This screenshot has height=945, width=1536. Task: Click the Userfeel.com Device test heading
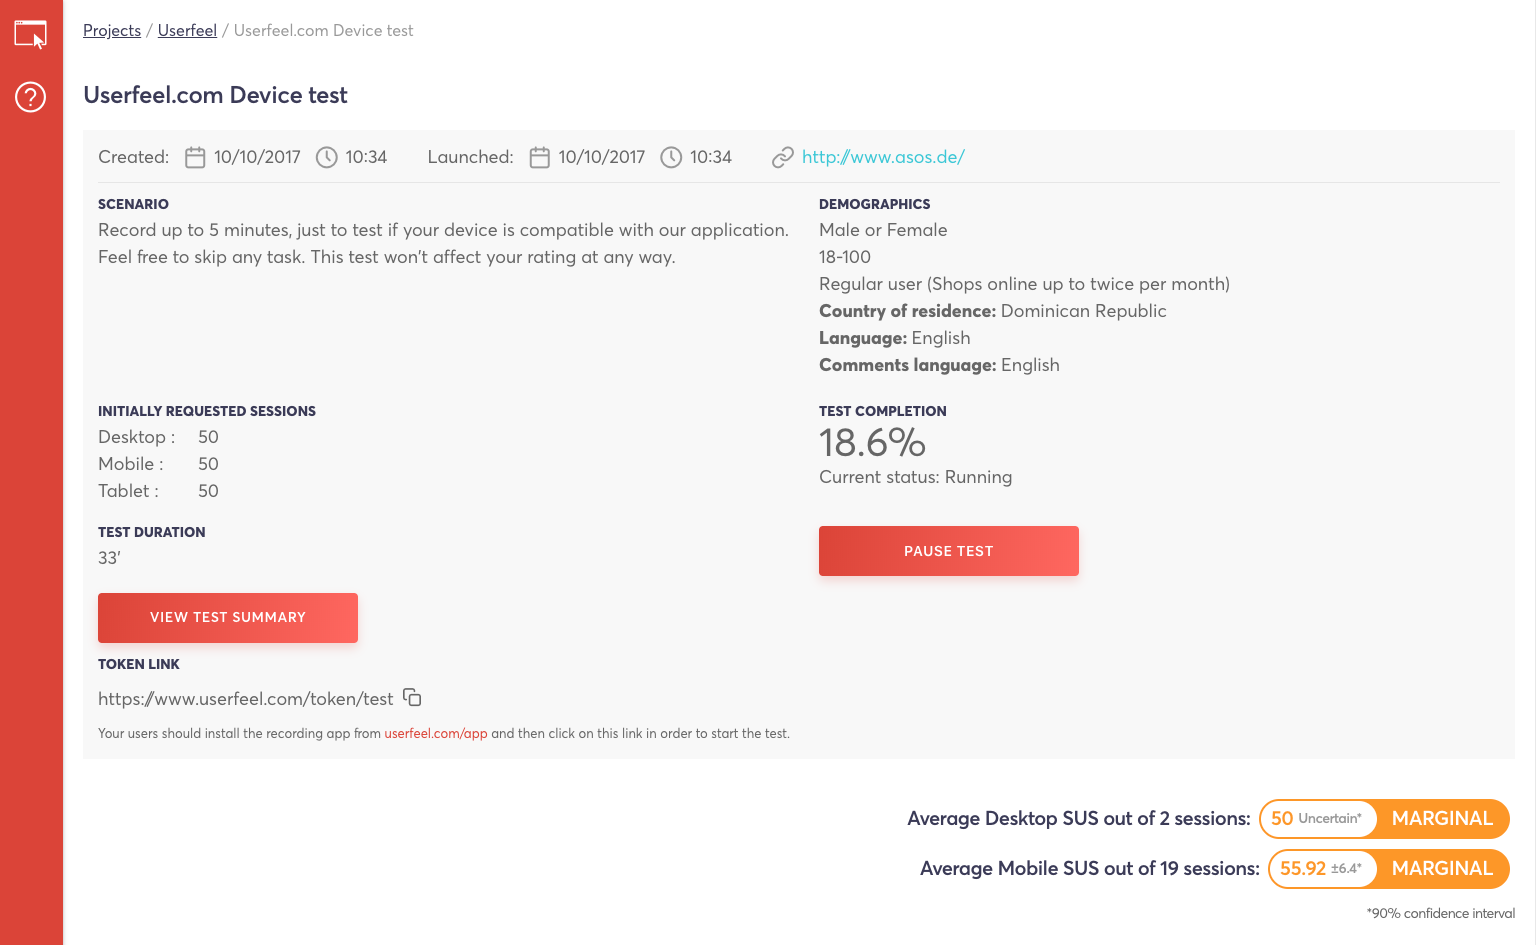[x=216, y=95]
